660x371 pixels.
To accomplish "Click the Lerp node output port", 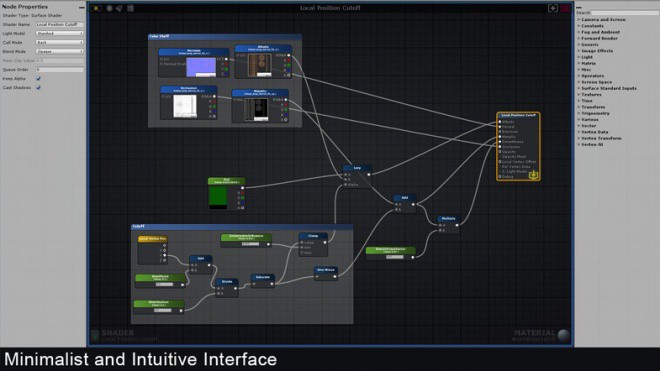I will point(369,174).
